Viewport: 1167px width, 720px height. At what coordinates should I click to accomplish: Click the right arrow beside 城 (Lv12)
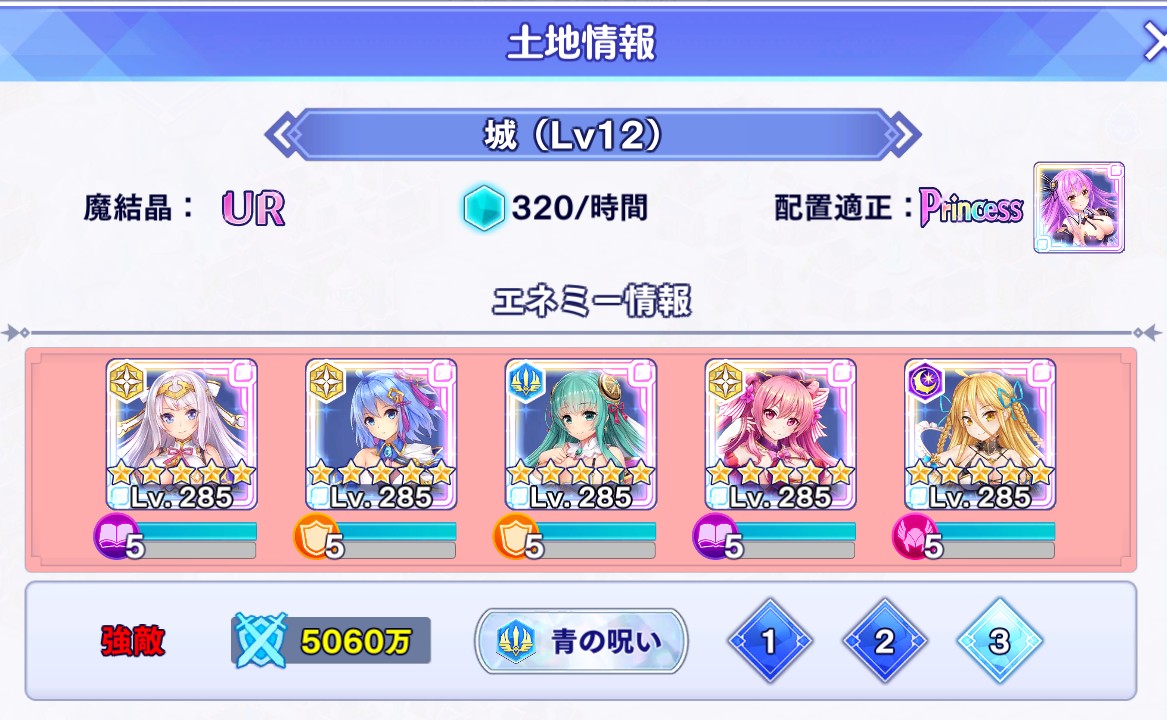tap(903, 136)
